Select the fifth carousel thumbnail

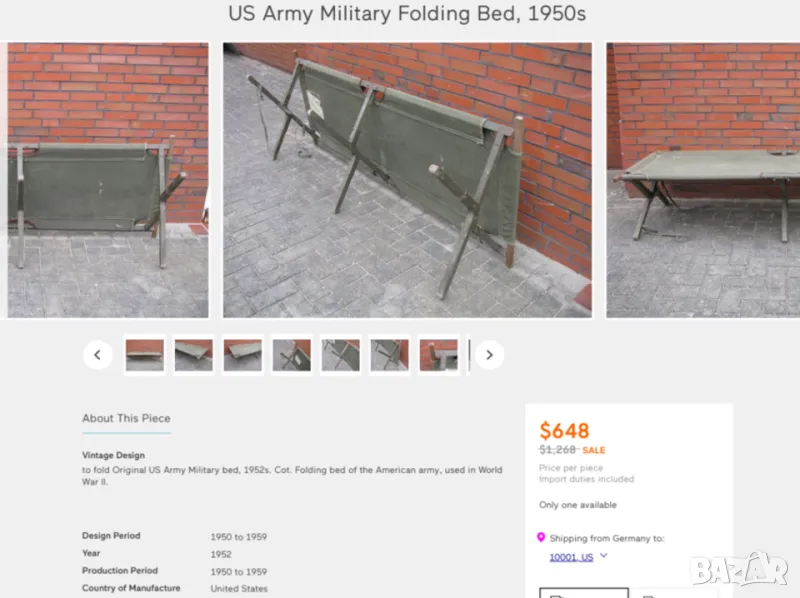click(341, 355)
